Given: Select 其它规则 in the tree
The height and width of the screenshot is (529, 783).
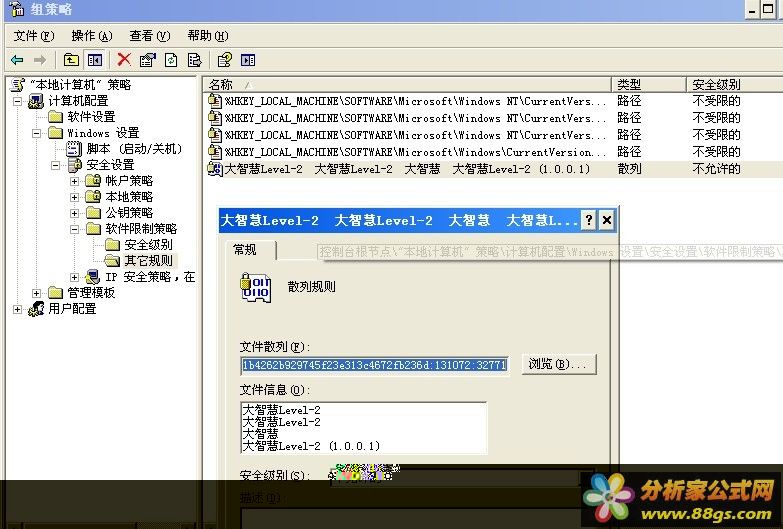Looking at the screenshot, I should click(148, 261).
